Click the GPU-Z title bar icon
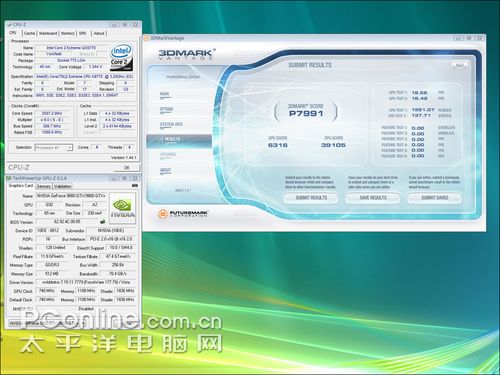The image size is (500, 375). click(10, 178)
